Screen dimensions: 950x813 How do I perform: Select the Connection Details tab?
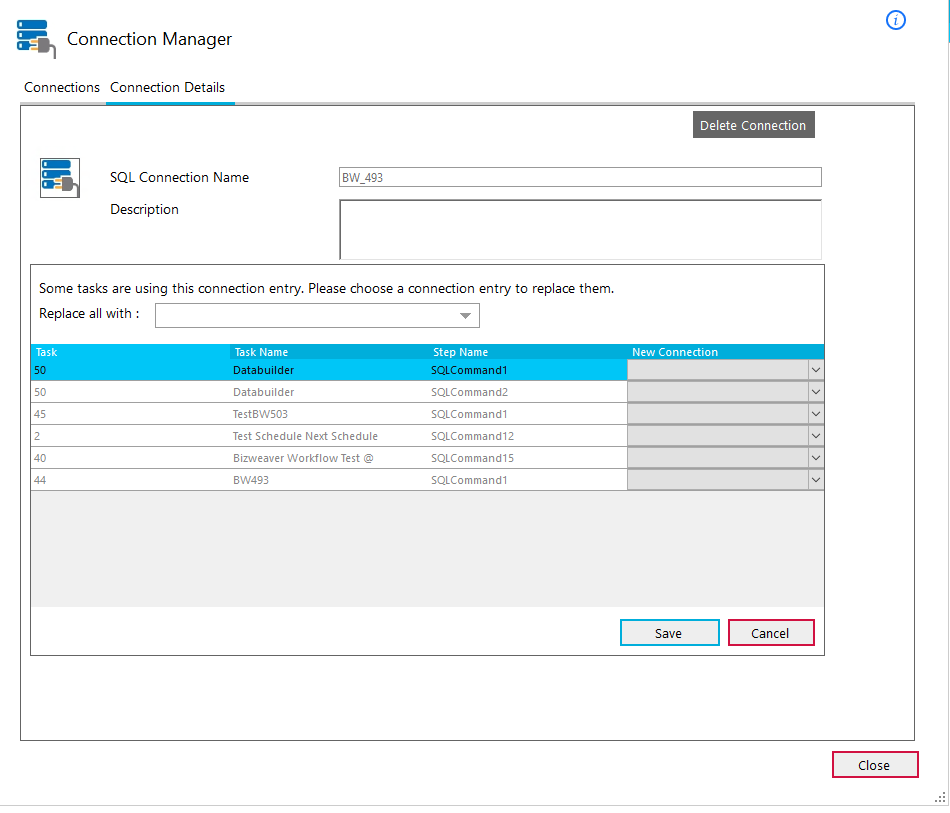click(167, 88)
